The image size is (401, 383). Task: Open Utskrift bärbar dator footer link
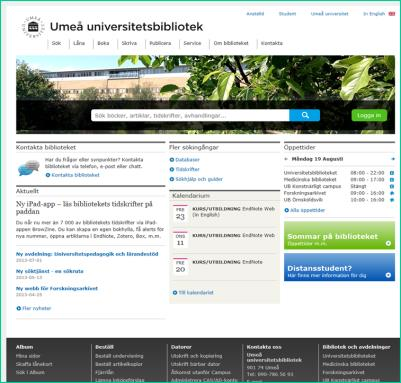tap(195, 364)
